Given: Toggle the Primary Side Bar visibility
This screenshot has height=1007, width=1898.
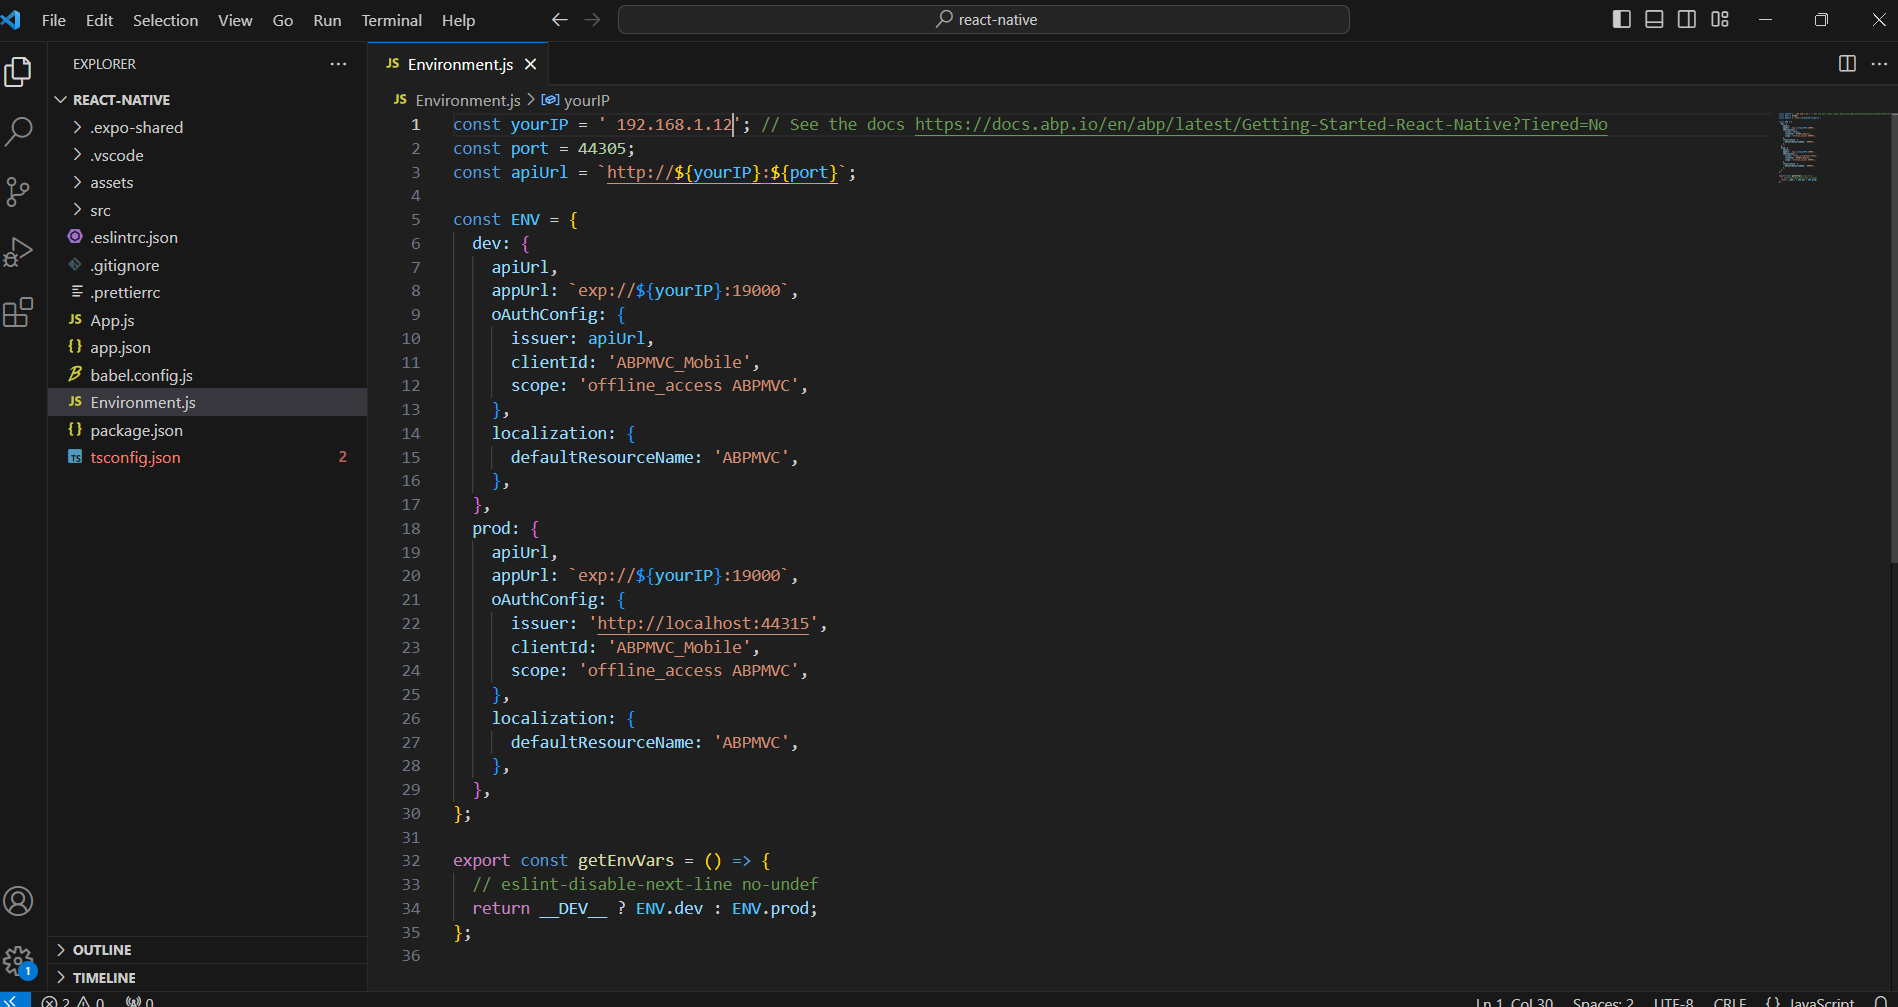Looking at the screenshot, I should tap(1622, 20).
